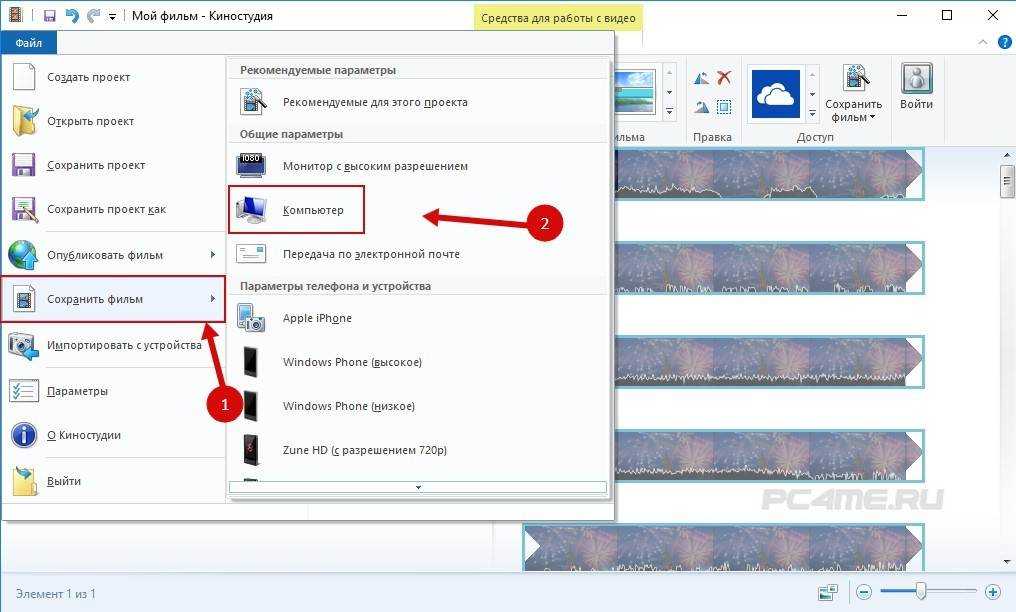Select Windows Phone (низкое) preset

click(x=418, y=406)
